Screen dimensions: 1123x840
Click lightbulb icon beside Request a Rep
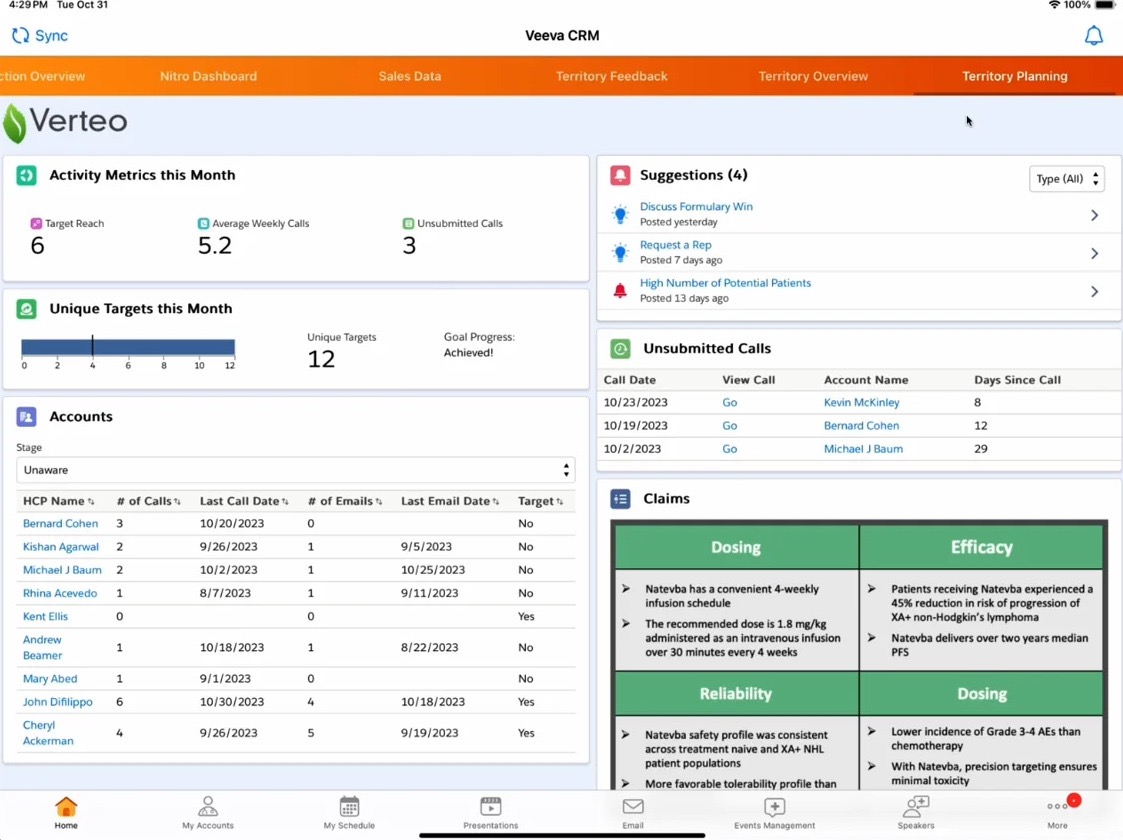point(620,252)
